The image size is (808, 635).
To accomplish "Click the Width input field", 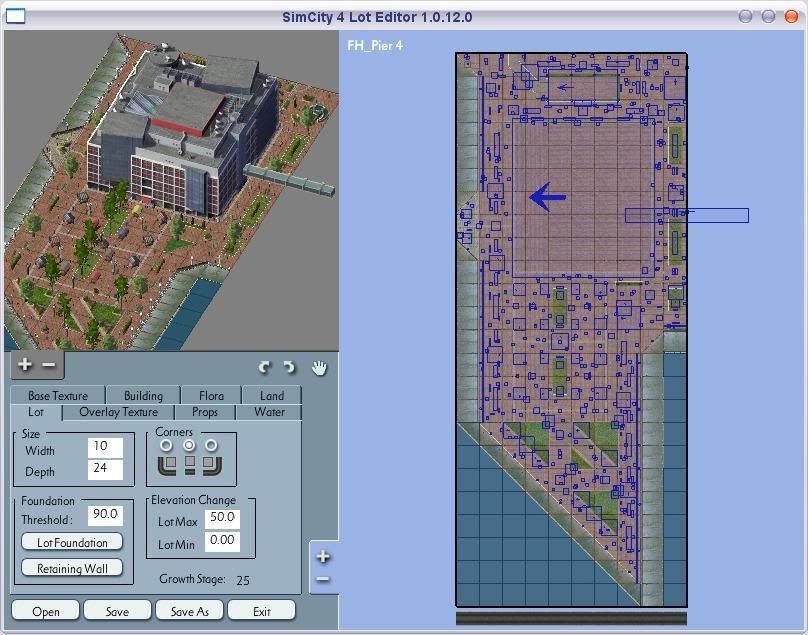I will (105, 447).
